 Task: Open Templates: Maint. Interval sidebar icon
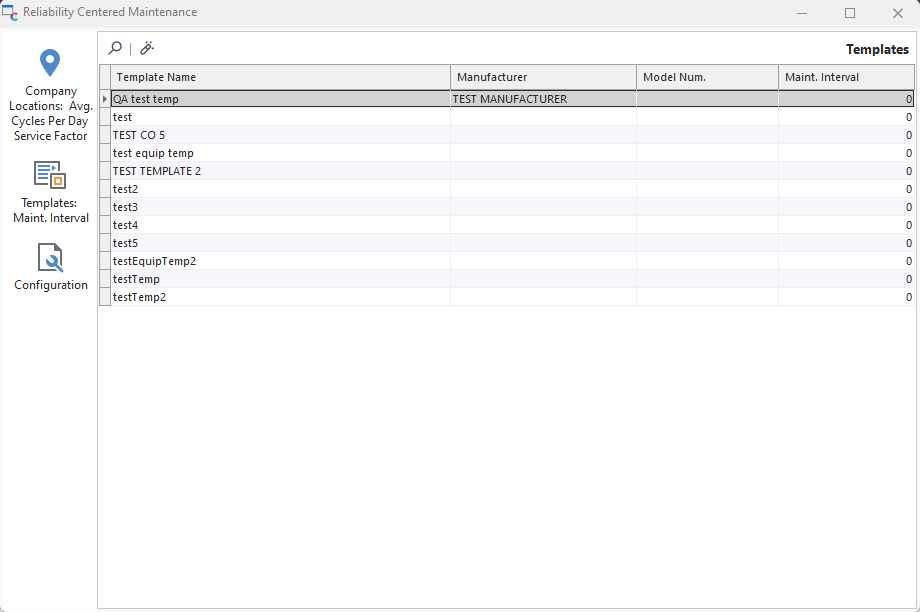[x=50, y=175]
